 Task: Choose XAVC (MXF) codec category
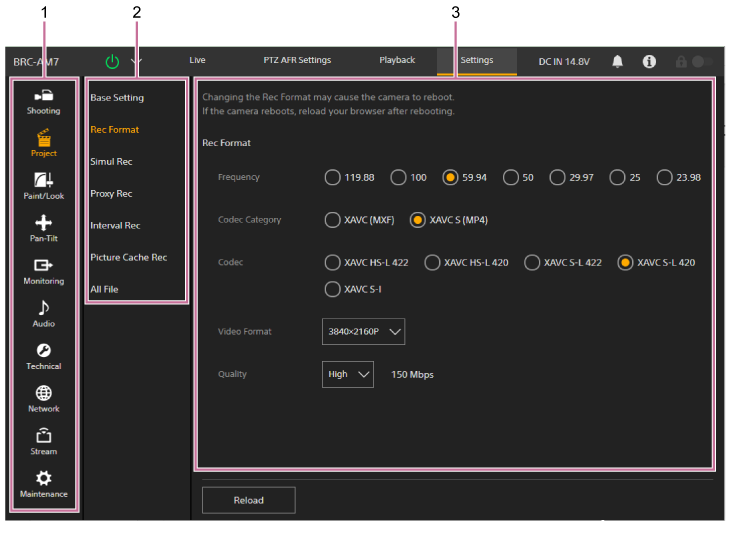(x=333, y=220)
